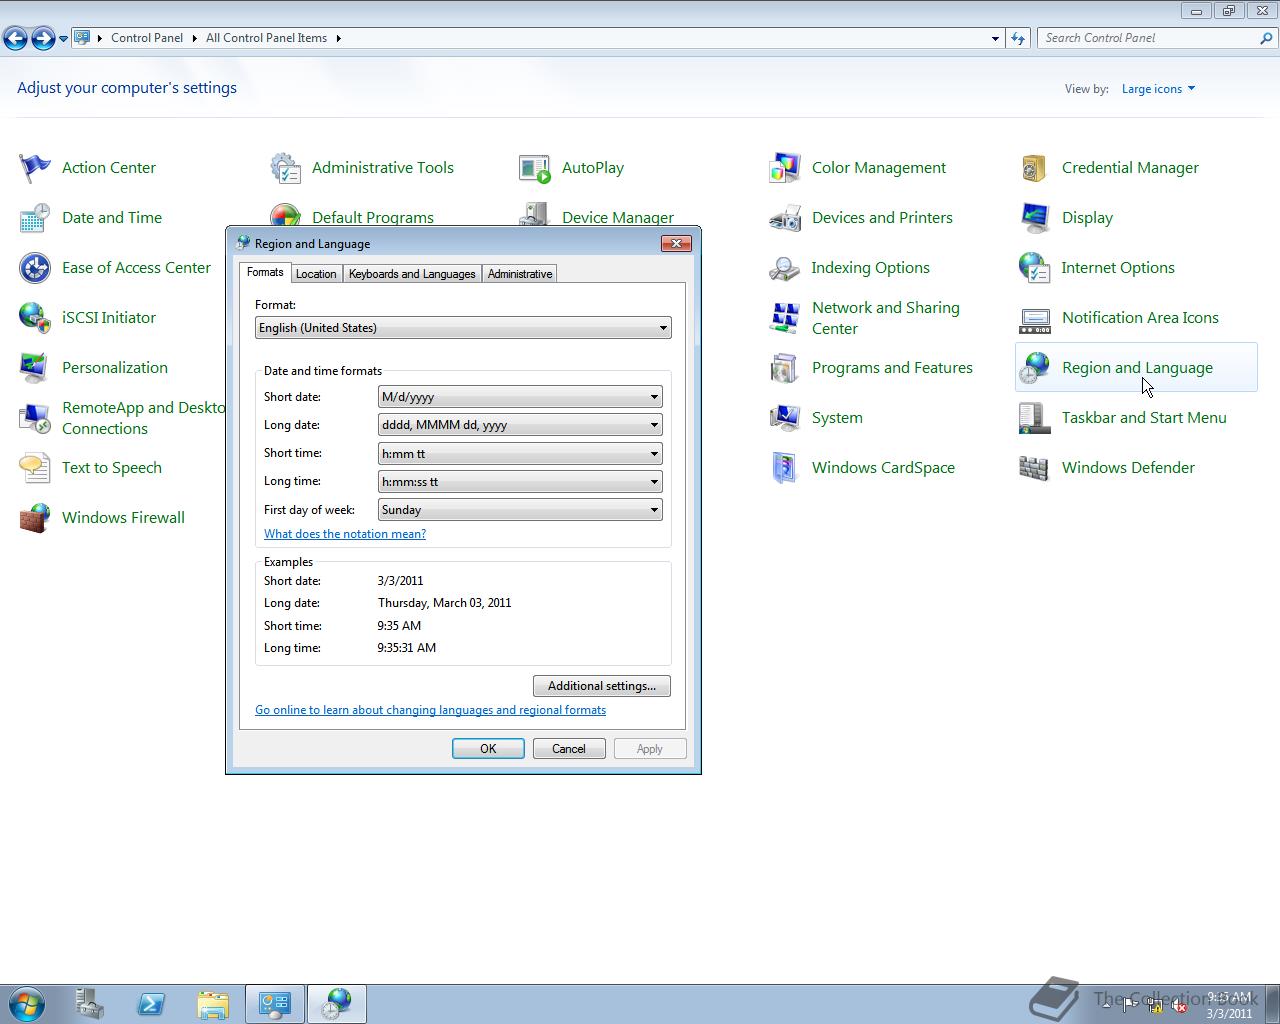The image size is (1280, 1024).
Task: Close the Region and Language dialog
Action: pos(677,243)
